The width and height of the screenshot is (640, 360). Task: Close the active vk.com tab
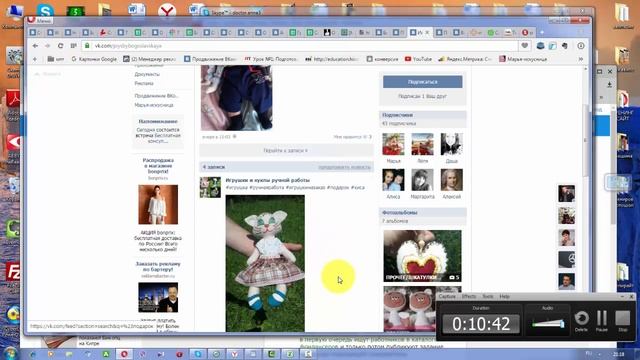428,32
